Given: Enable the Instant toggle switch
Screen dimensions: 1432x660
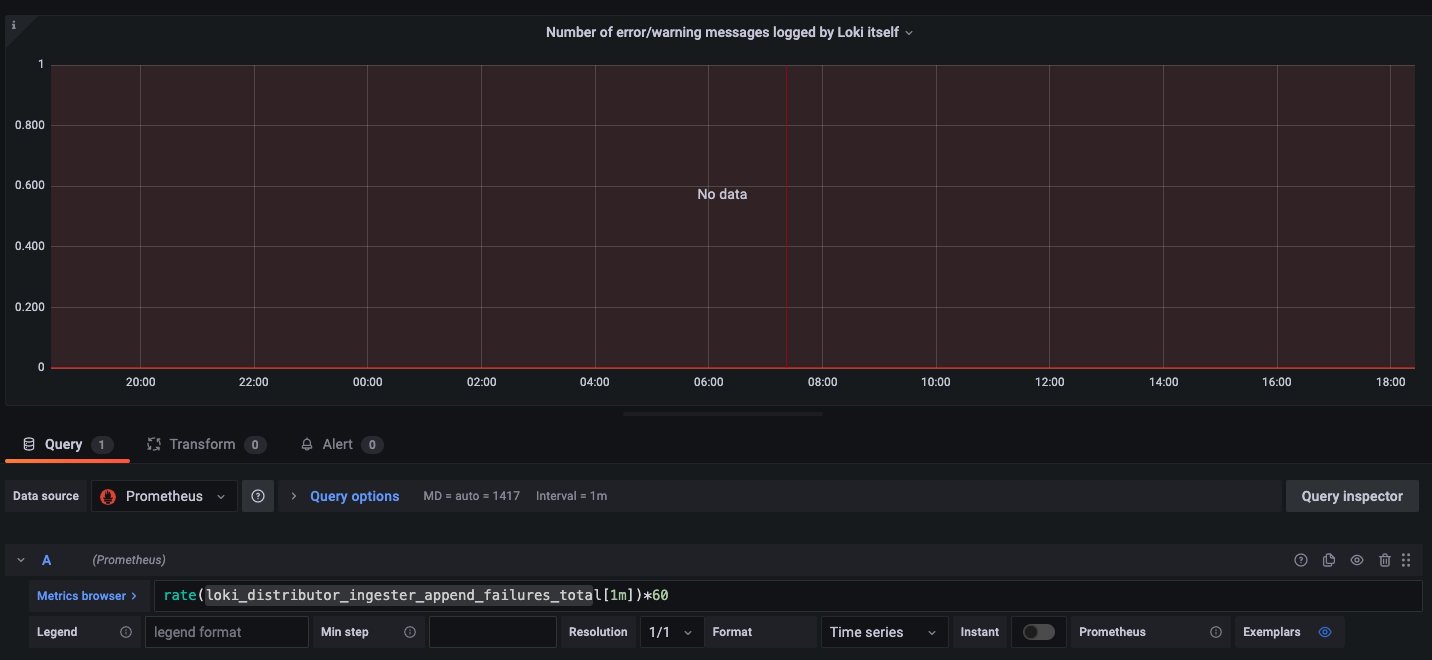Looking at the screenshot, I should click(x=1038, y=632).
